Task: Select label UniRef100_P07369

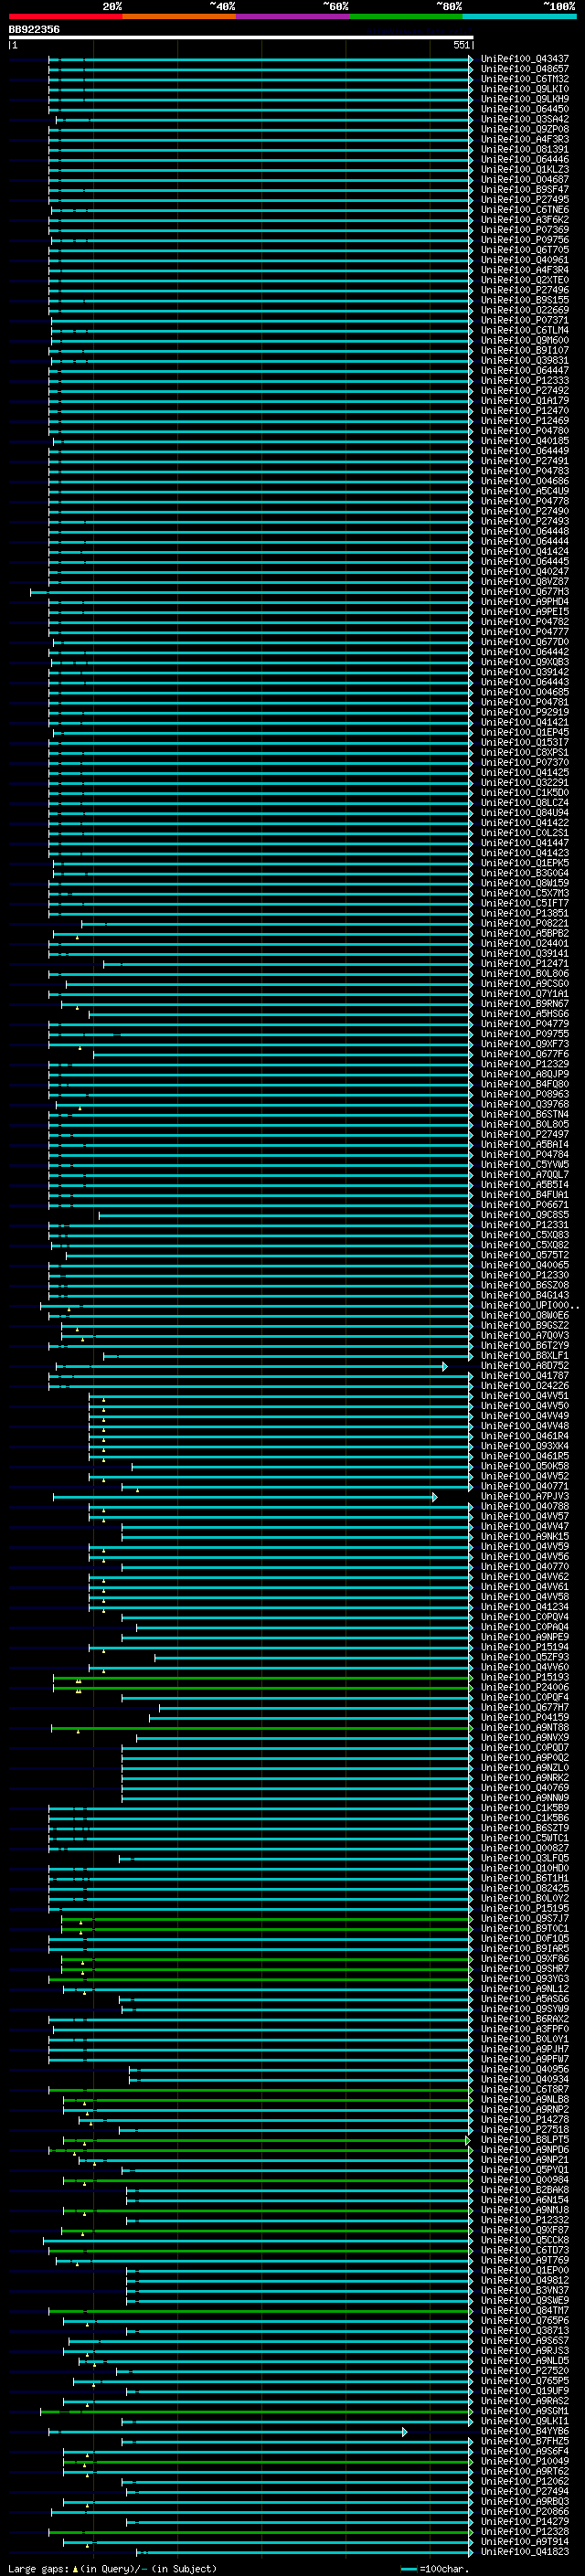Action: (x=524, y=230)
